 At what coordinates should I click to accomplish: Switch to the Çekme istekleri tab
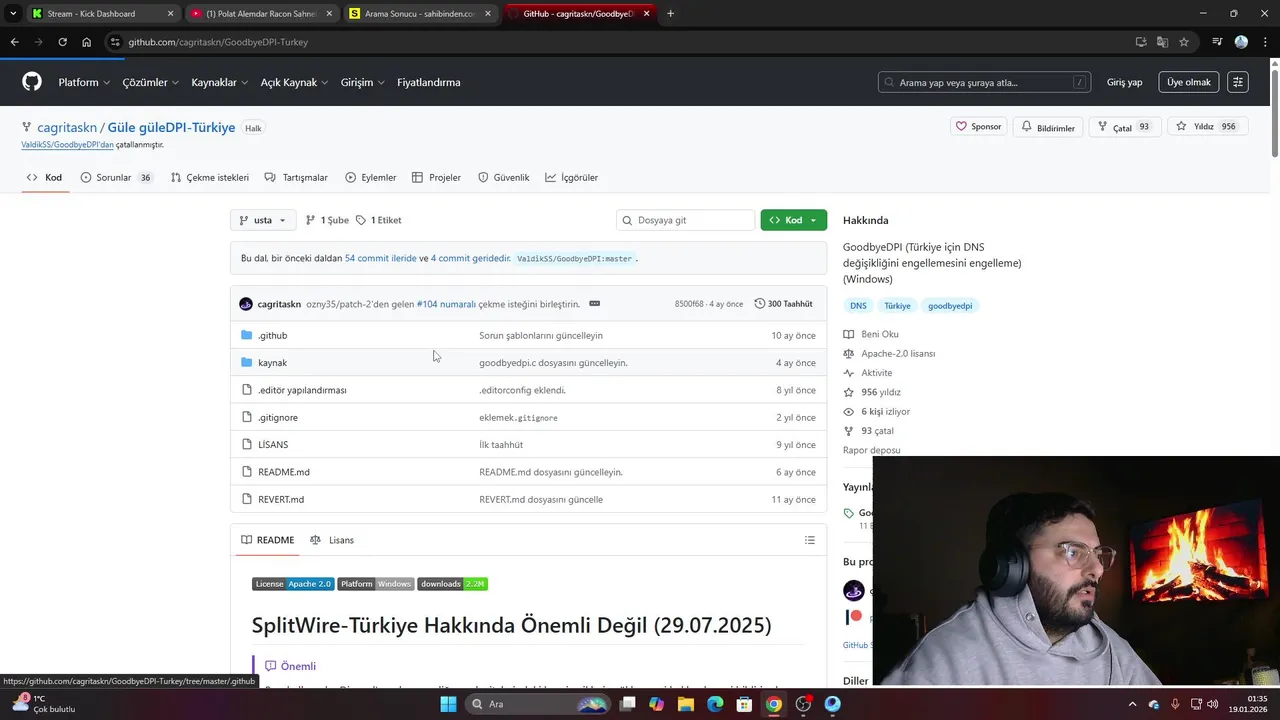[209, 177]
